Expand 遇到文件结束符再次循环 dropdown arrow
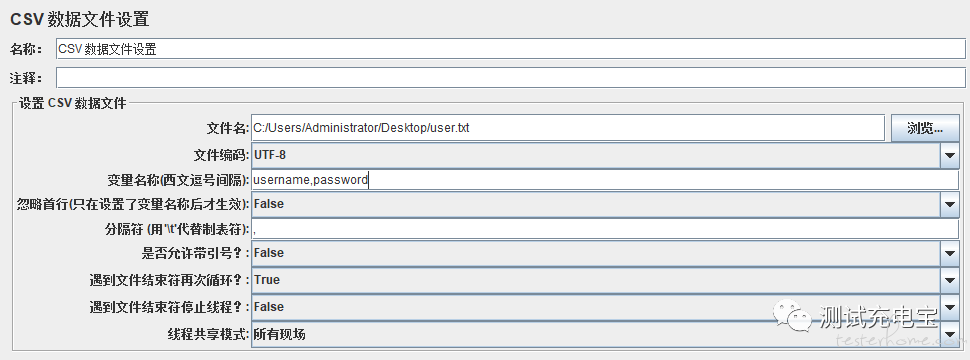 pos(950,280)
